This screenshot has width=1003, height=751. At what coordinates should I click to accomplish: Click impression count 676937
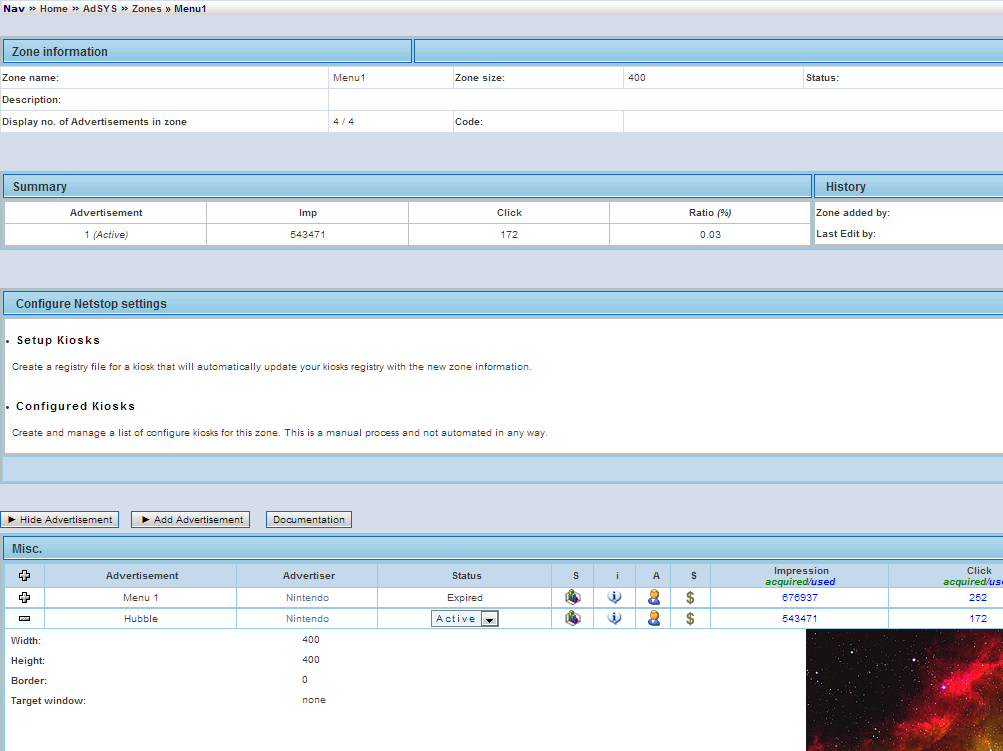tap(800, 597)
